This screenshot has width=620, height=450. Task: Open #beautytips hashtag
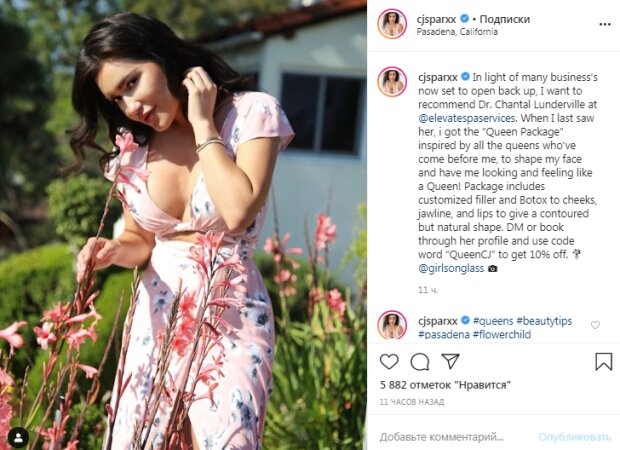click(544, 321)
